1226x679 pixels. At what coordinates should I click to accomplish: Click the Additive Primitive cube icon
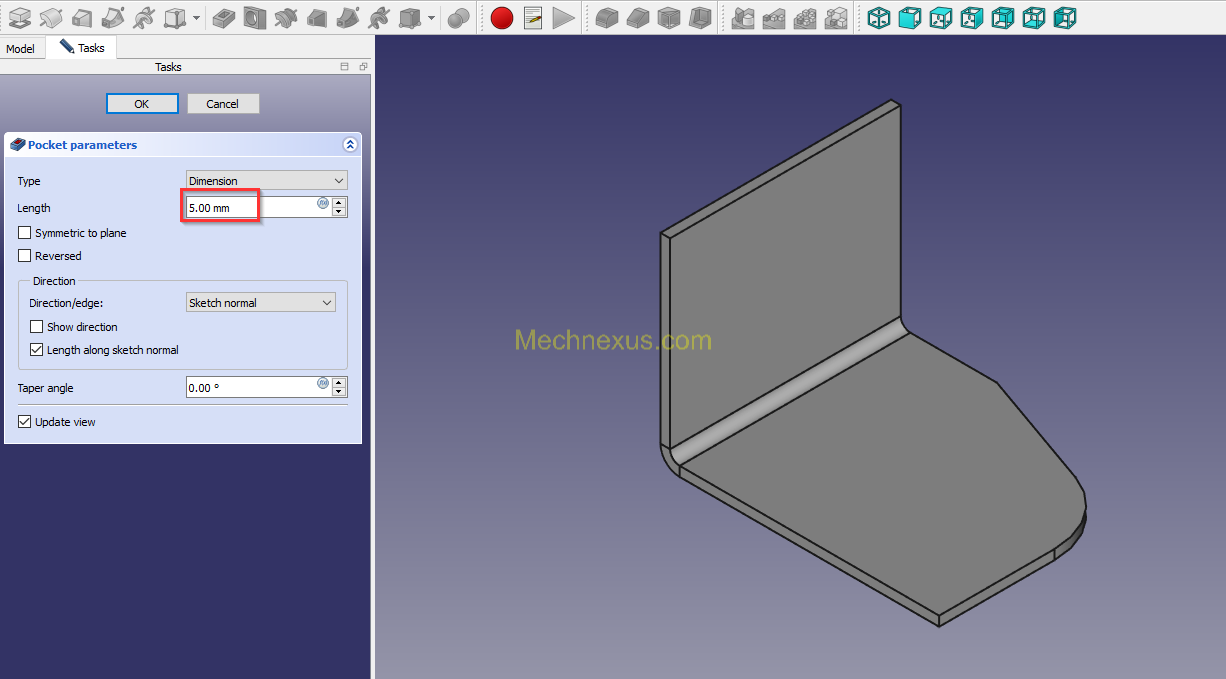(175, 17)
